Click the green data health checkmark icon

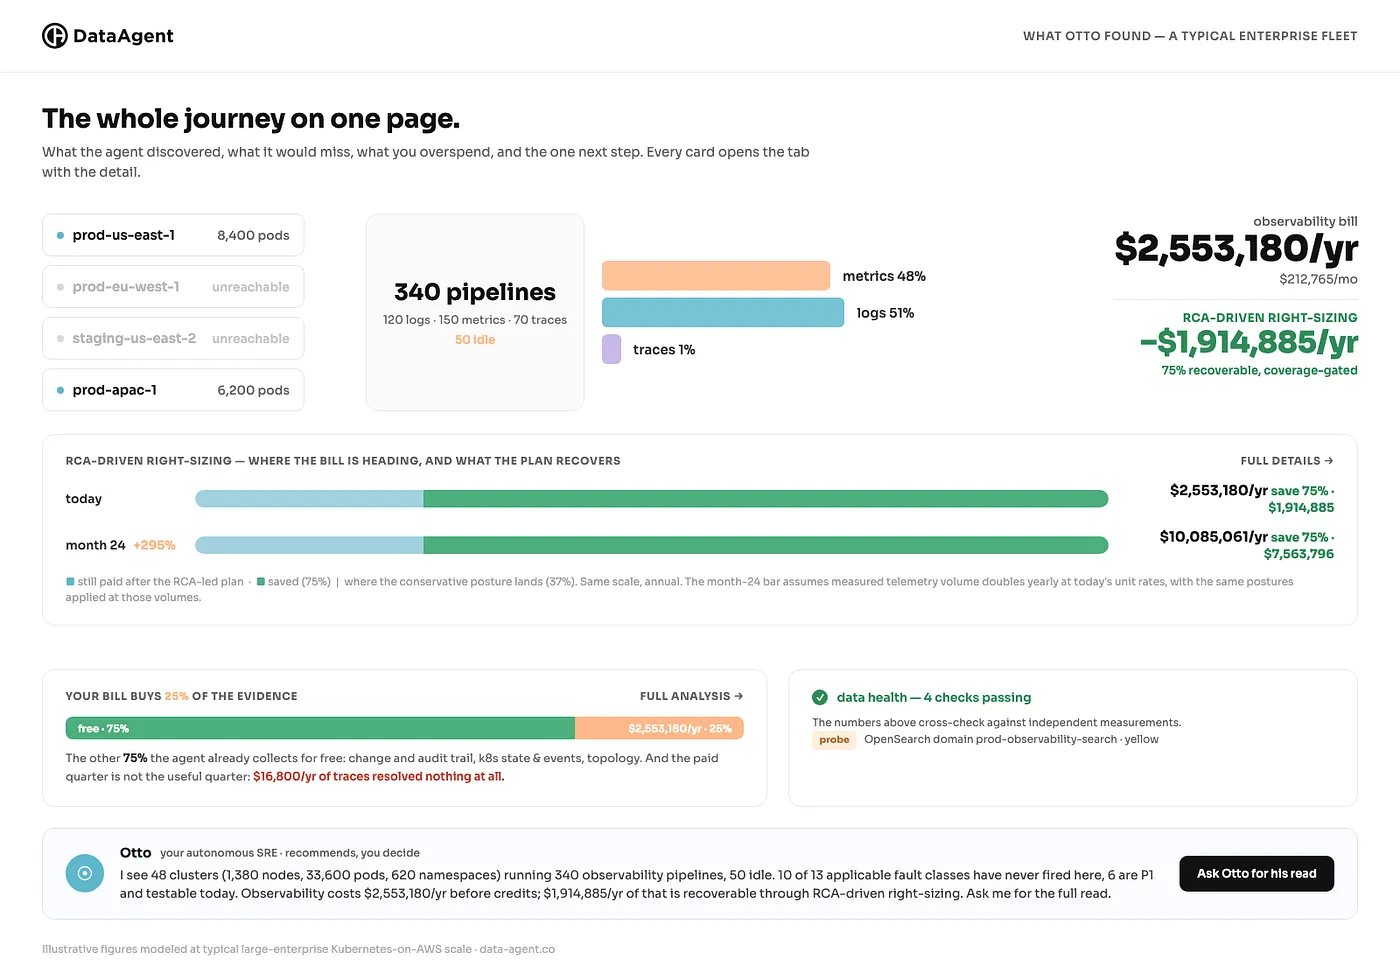pos(820,697)
